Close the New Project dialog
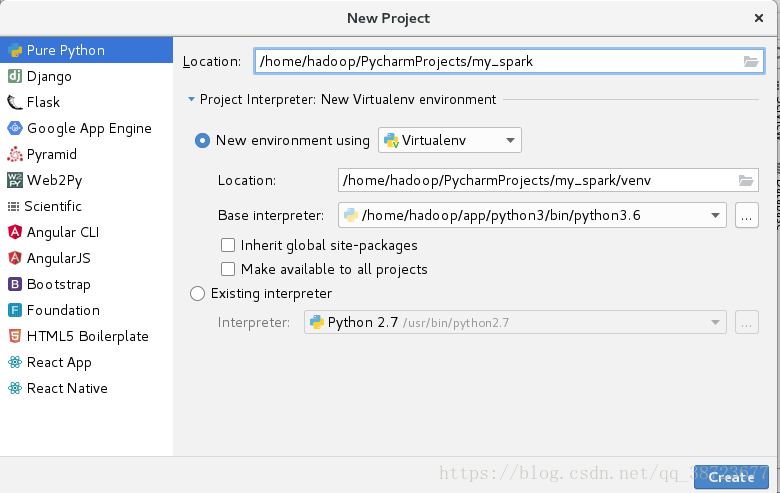The height and width of the screenshot is (493, 780). pos(759,18)
